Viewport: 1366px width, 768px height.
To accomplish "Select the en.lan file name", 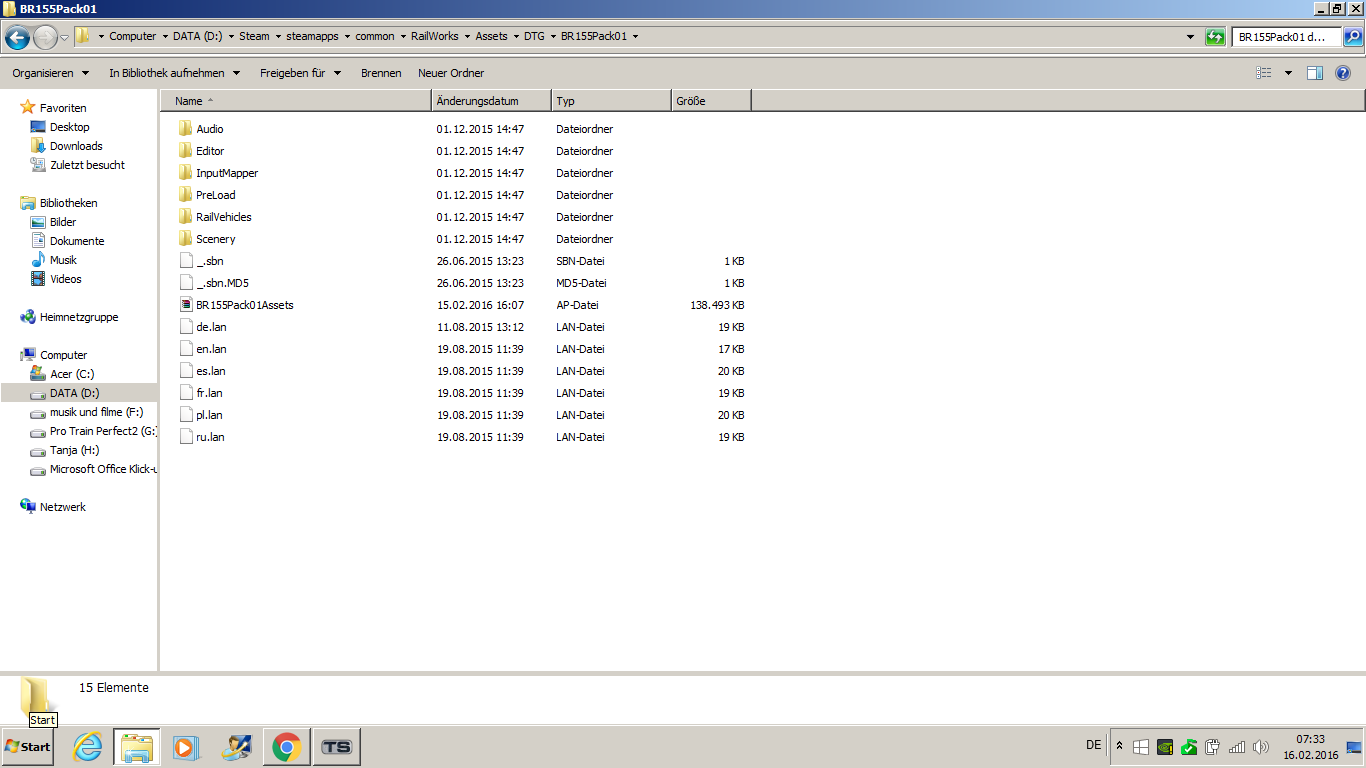I will click(x=211, y=349).
